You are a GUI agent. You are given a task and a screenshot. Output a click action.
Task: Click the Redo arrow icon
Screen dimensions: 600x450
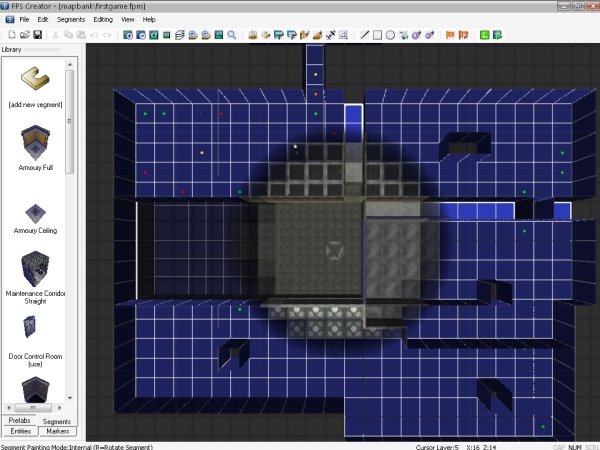coord(107,35)
